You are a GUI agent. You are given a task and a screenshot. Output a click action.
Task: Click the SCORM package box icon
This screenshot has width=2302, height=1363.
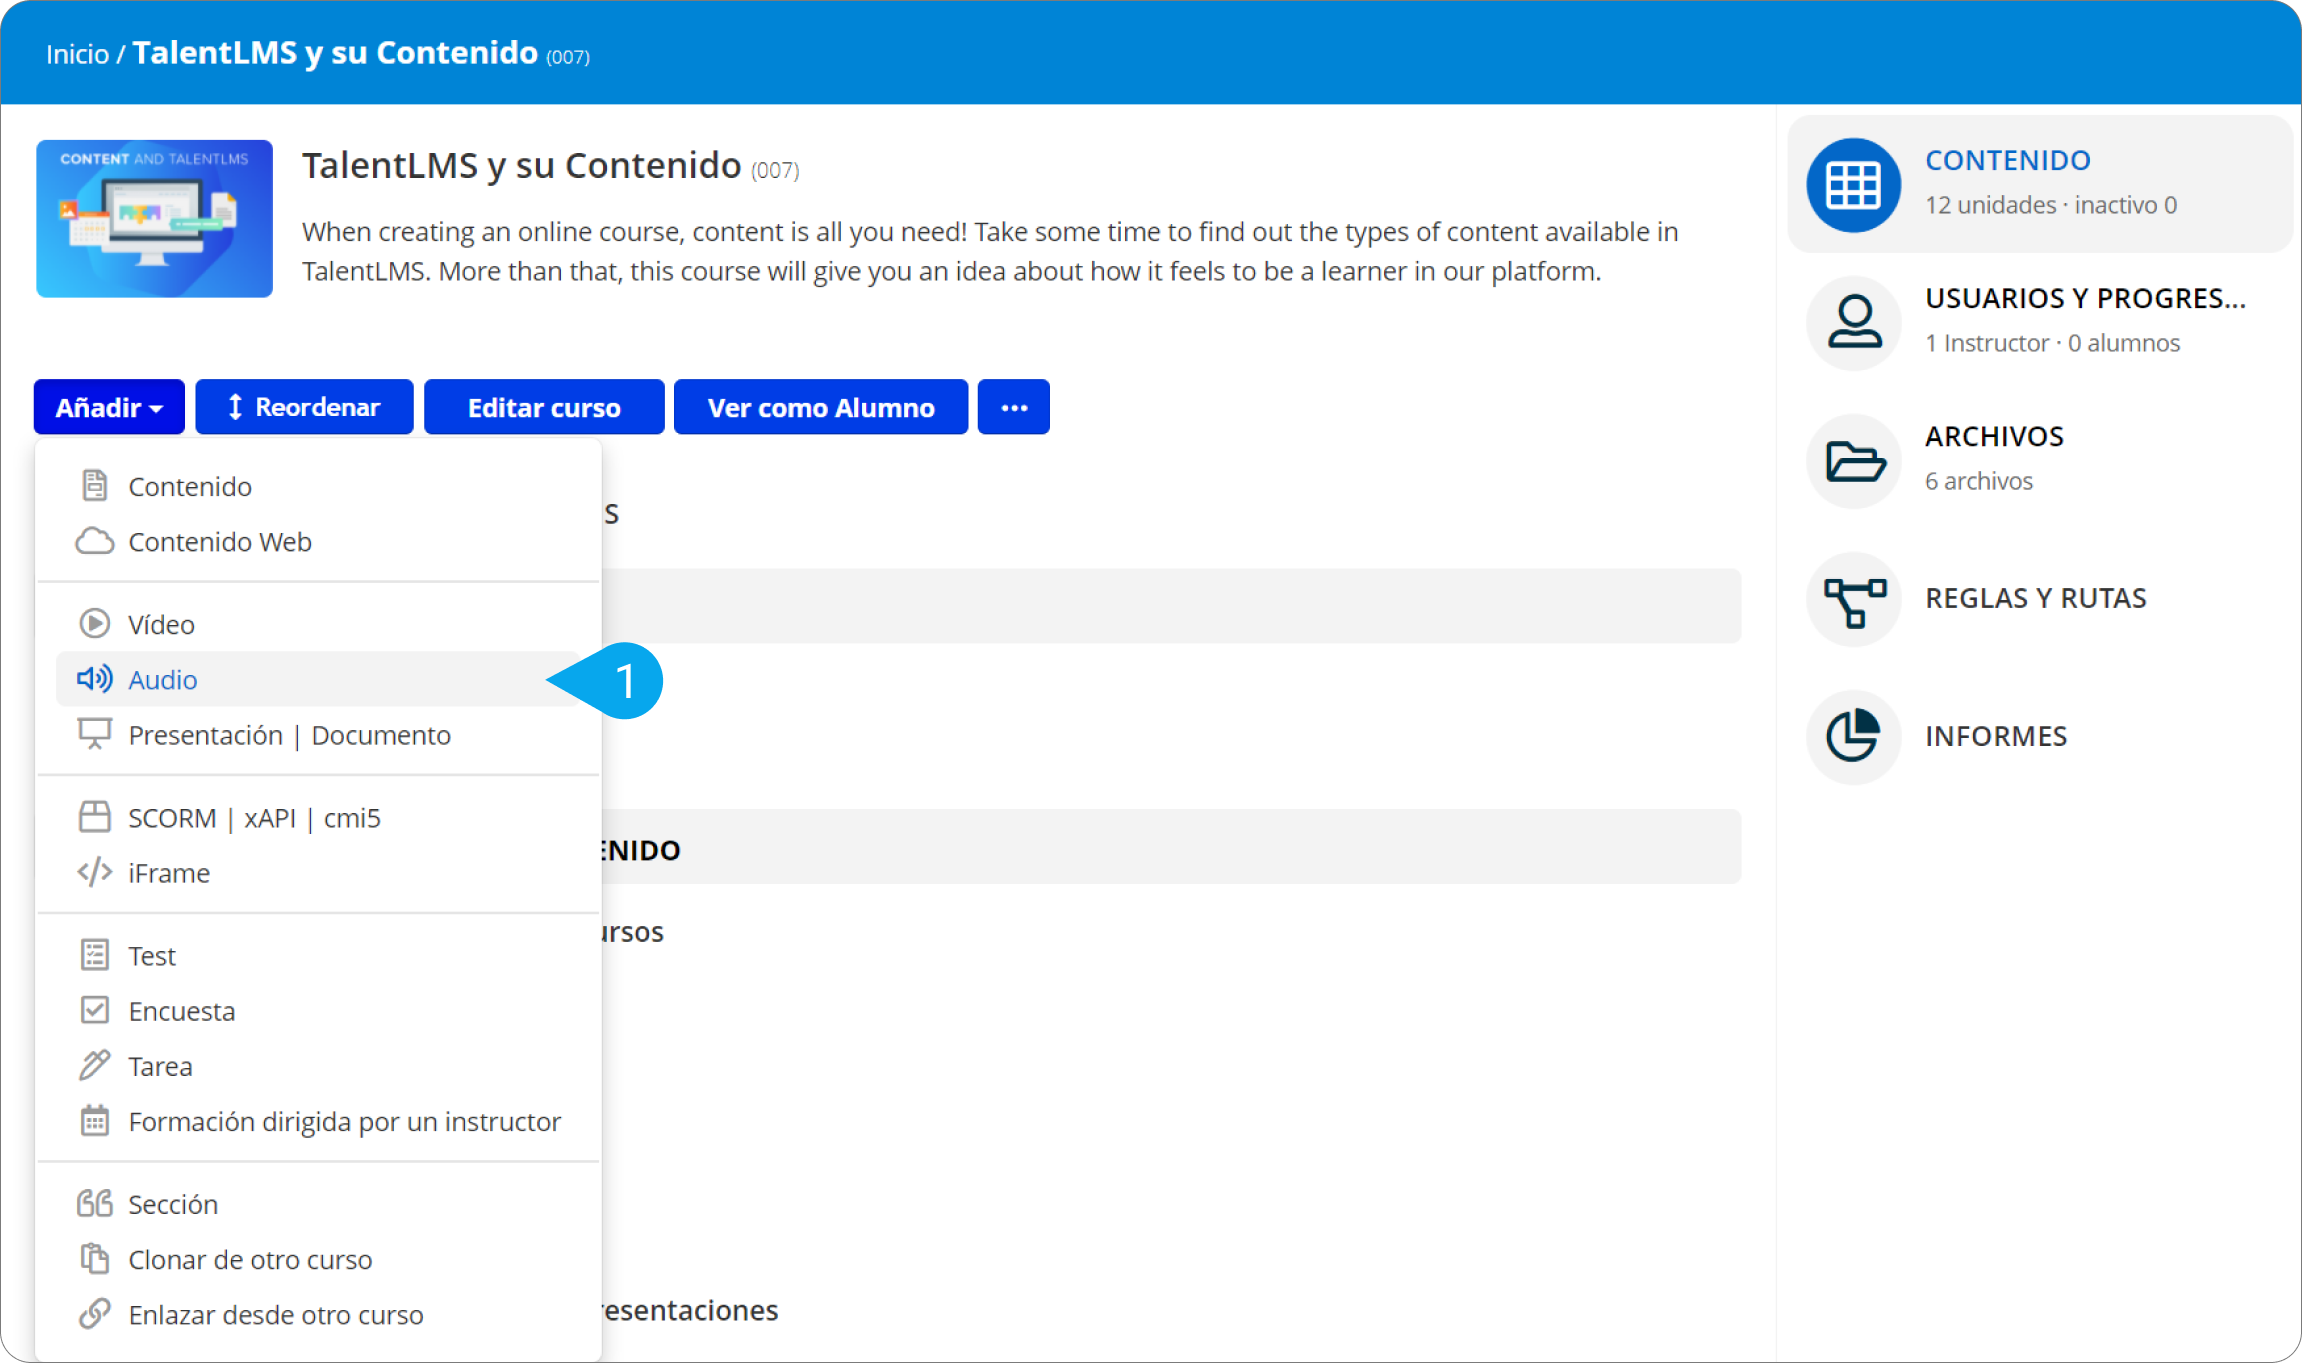94,817
